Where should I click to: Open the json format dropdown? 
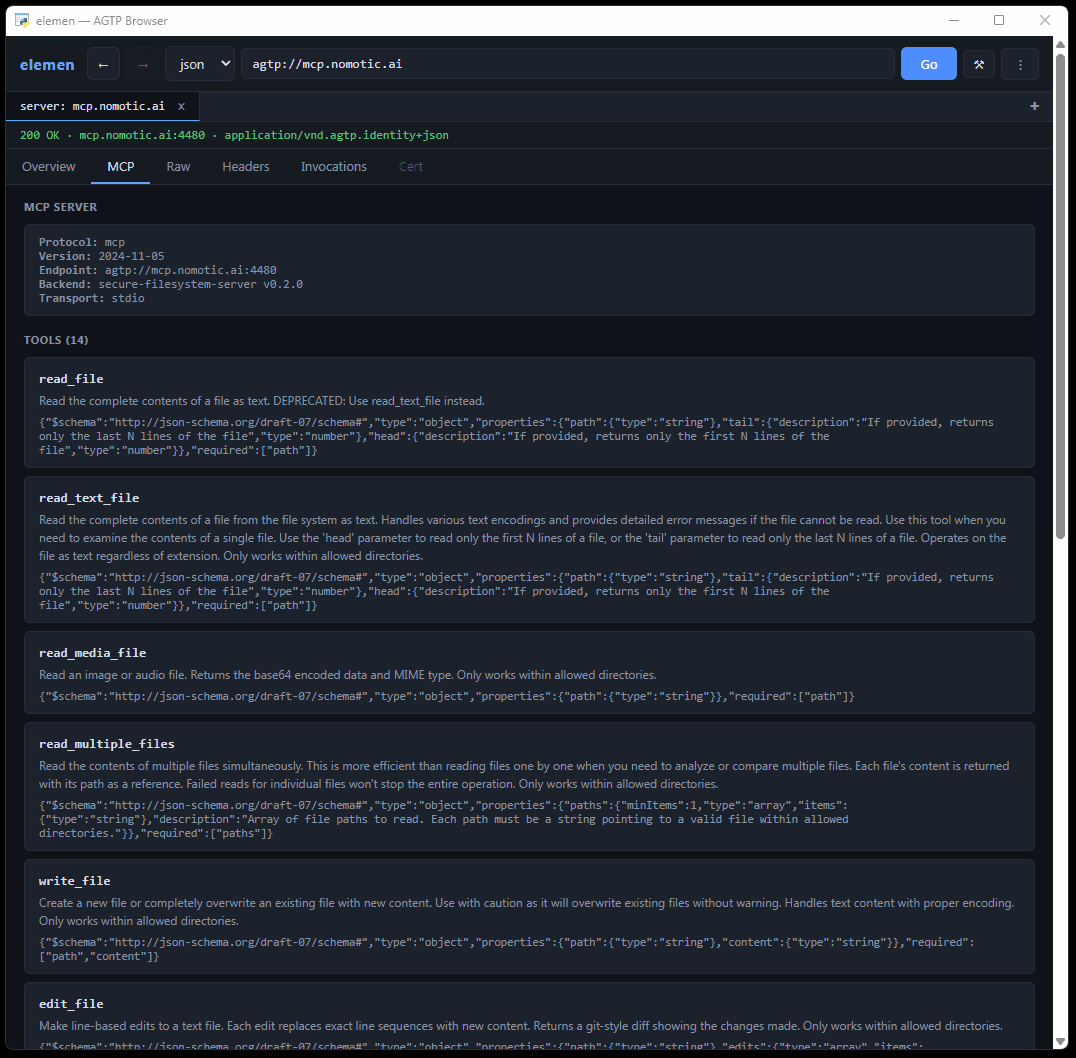(x=200, y=64)
